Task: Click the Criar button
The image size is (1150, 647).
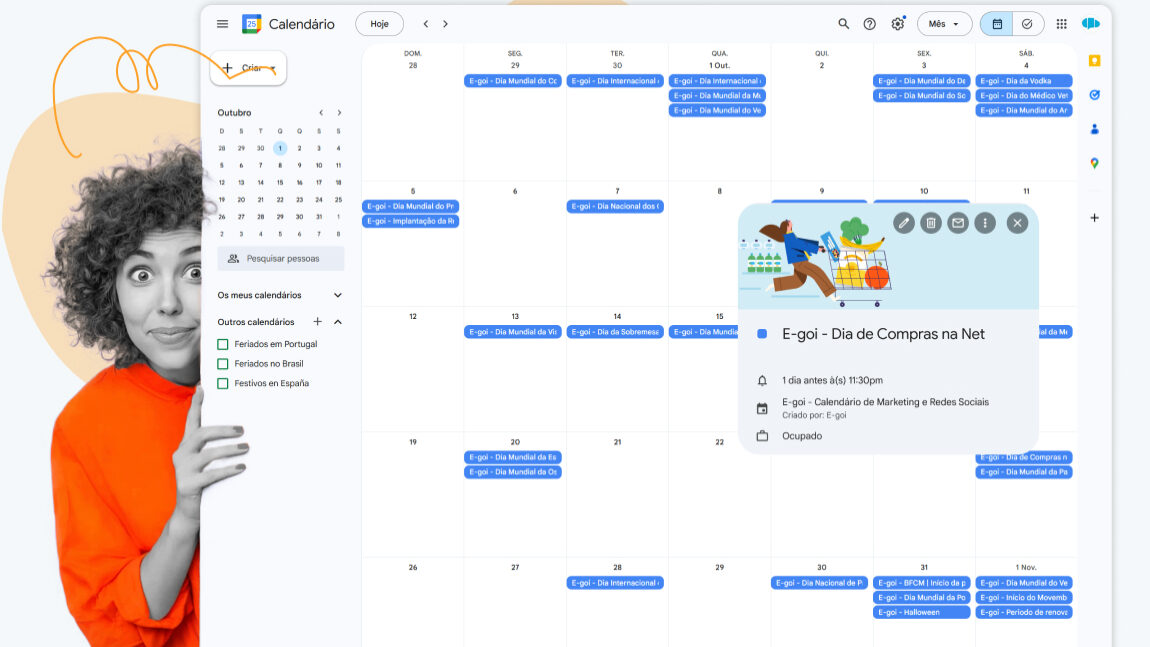Action: click(248, 68)
